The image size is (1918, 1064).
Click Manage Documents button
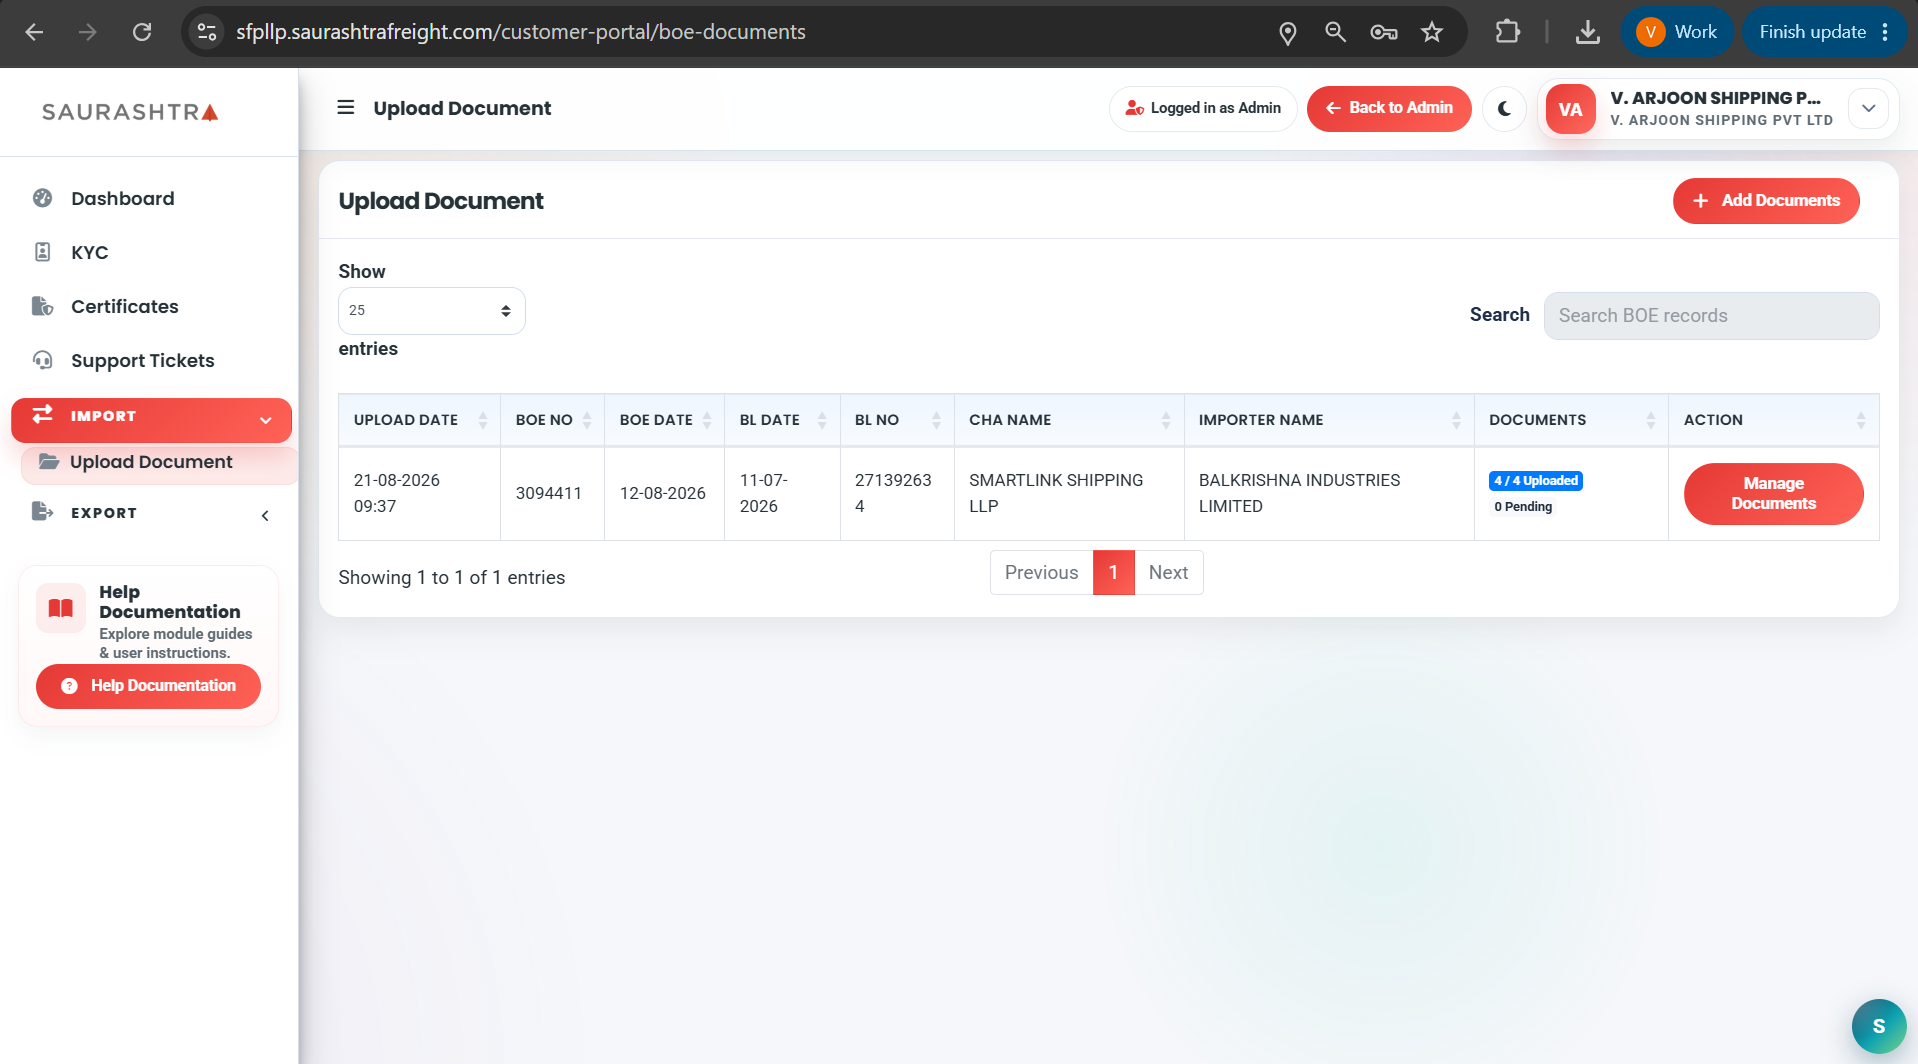(x=1773, y=494)
